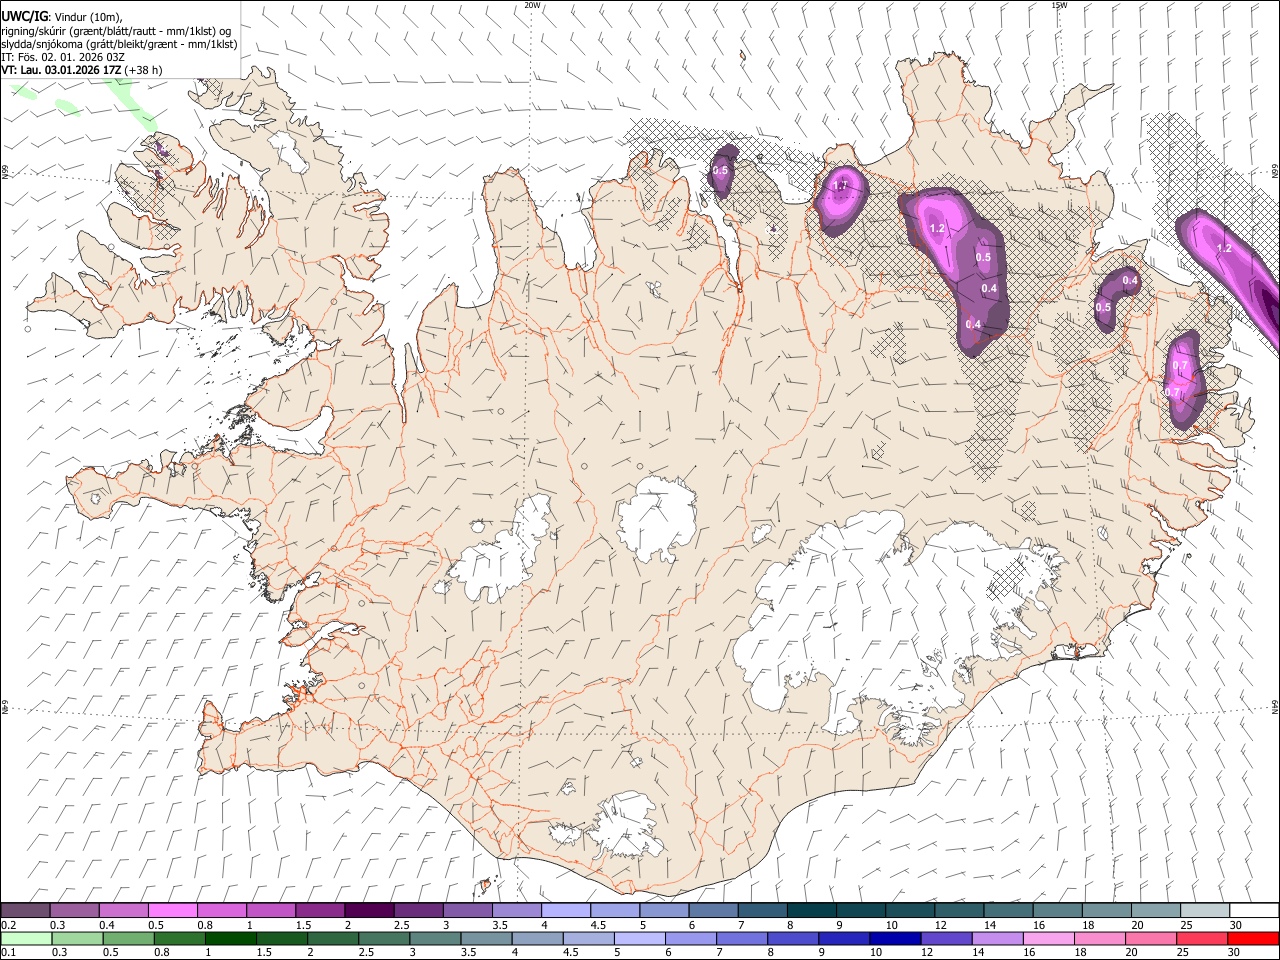Image resolution: width=1280 pixels, height=960 pixels.
Task: Pick the top-row lavender swatch starting at 4
Action: (565, 910)
